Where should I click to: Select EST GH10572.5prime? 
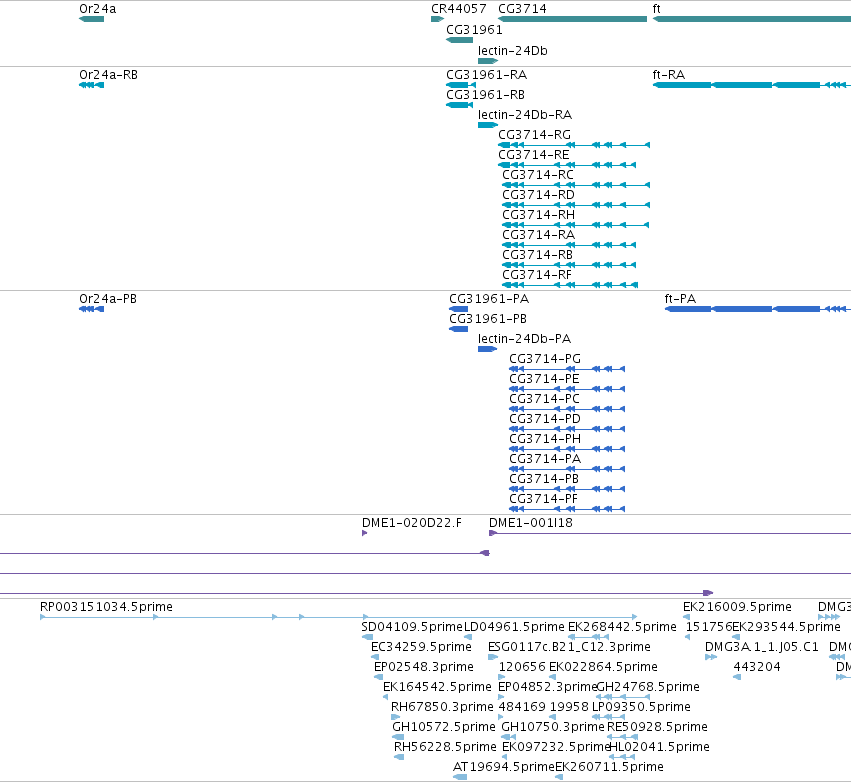coord(398,737)
